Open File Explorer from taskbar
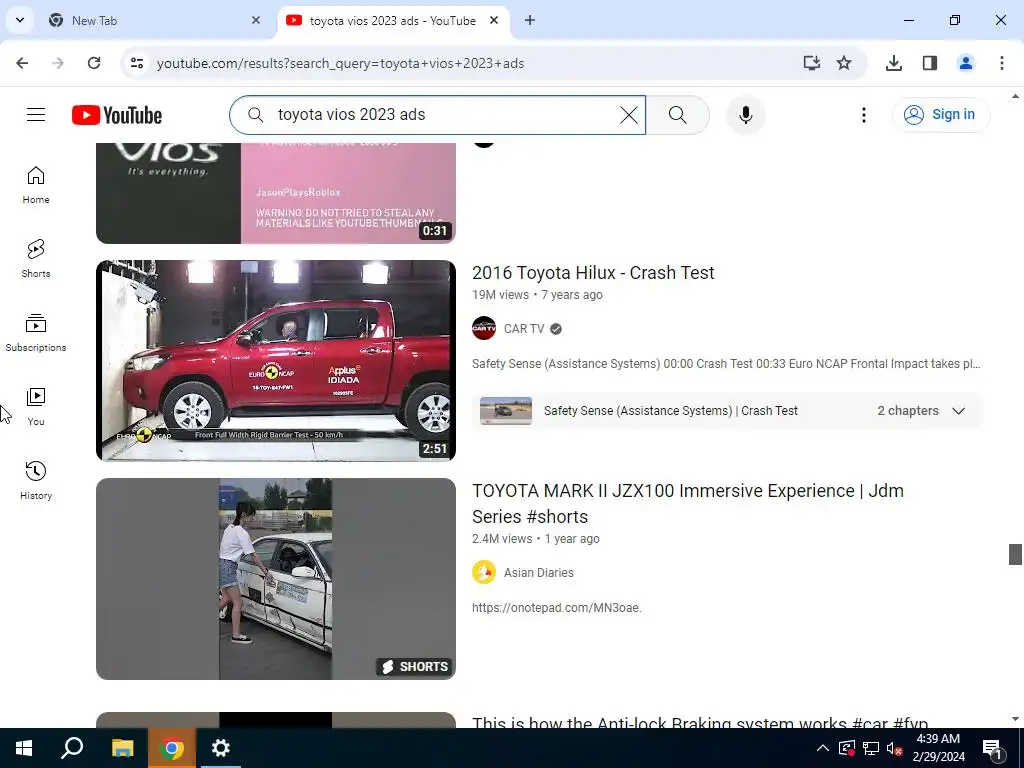 click(x=122, y=748)
